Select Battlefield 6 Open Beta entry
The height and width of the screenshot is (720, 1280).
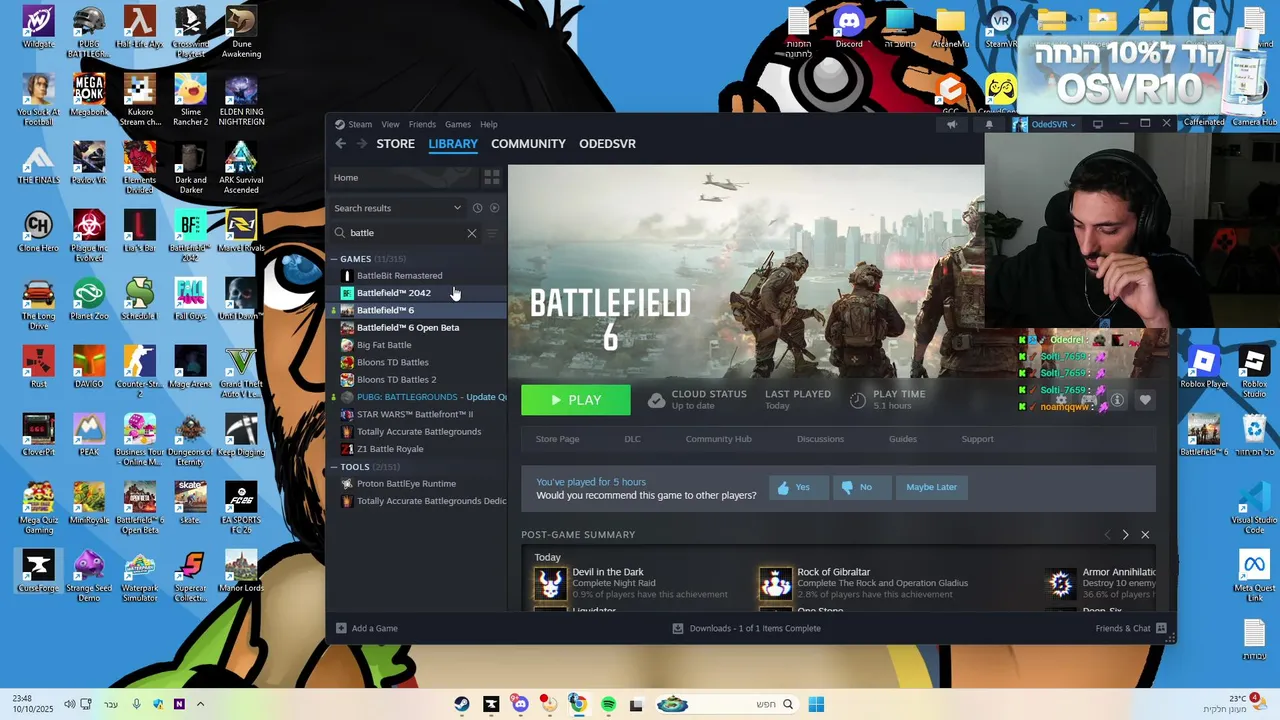(x=408, y=327)
